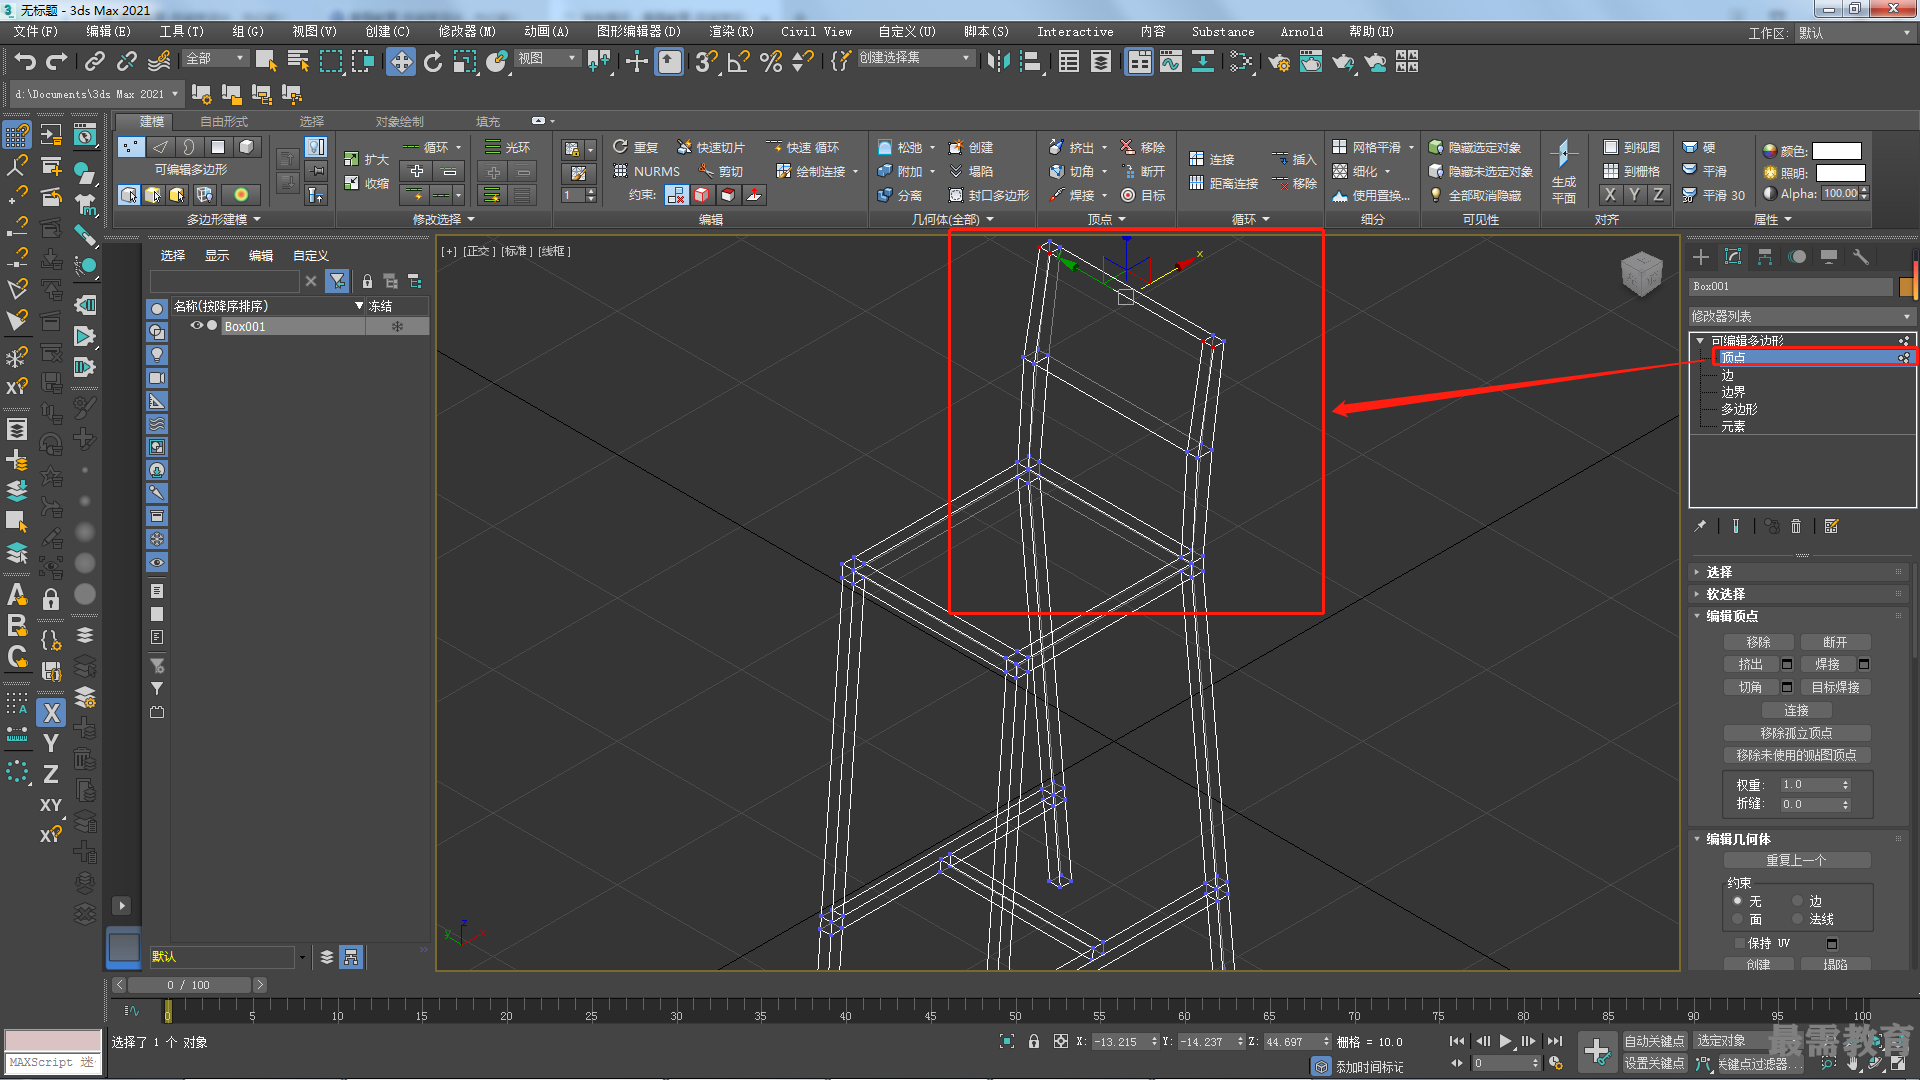Activate Select and Move tool
The width and height of the screenshot is (1920, 1080).
point(400,62)
